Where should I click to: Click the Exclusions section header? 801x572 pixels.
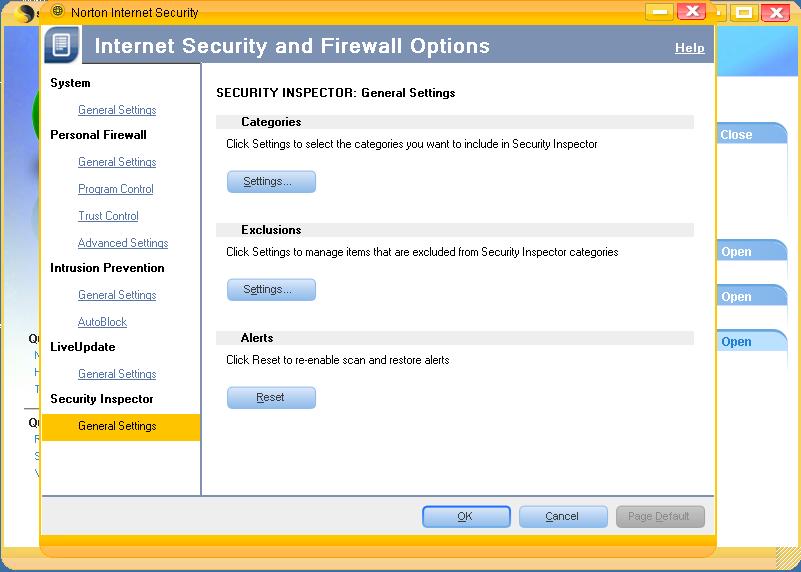pos(455,230)
